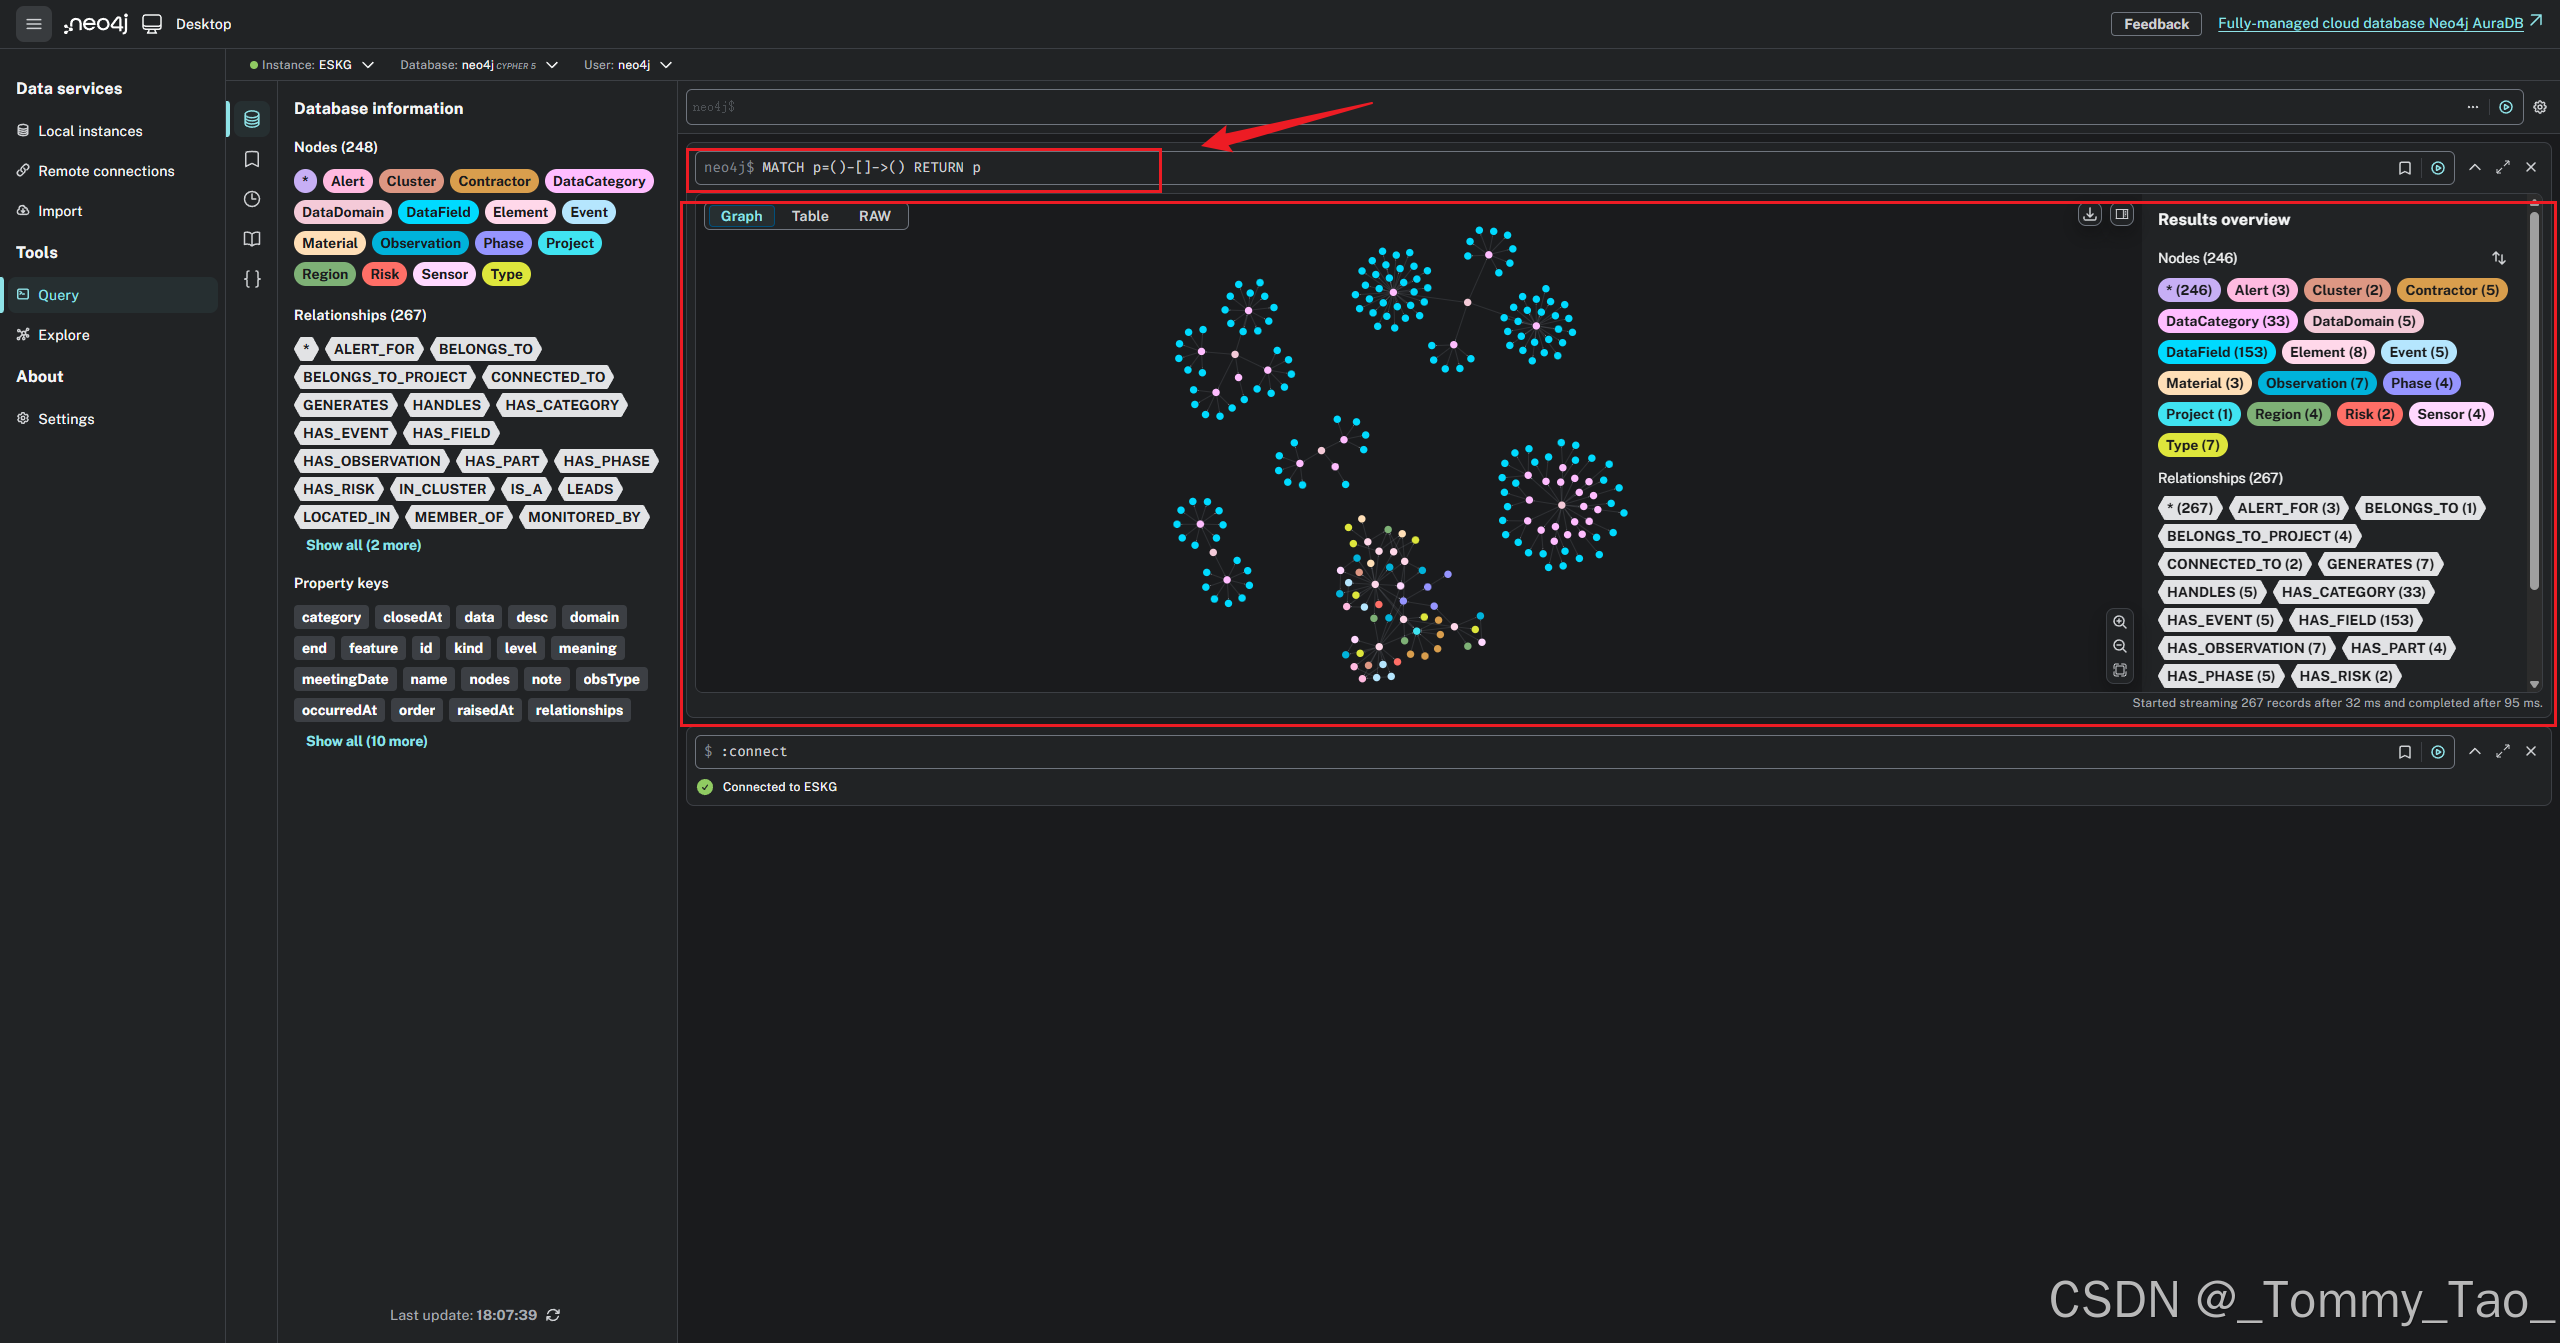Screen dimensions: 2560x1343
Task: Expand Show all relationship types
Action: pyautogui.click(x=363, y=545)
